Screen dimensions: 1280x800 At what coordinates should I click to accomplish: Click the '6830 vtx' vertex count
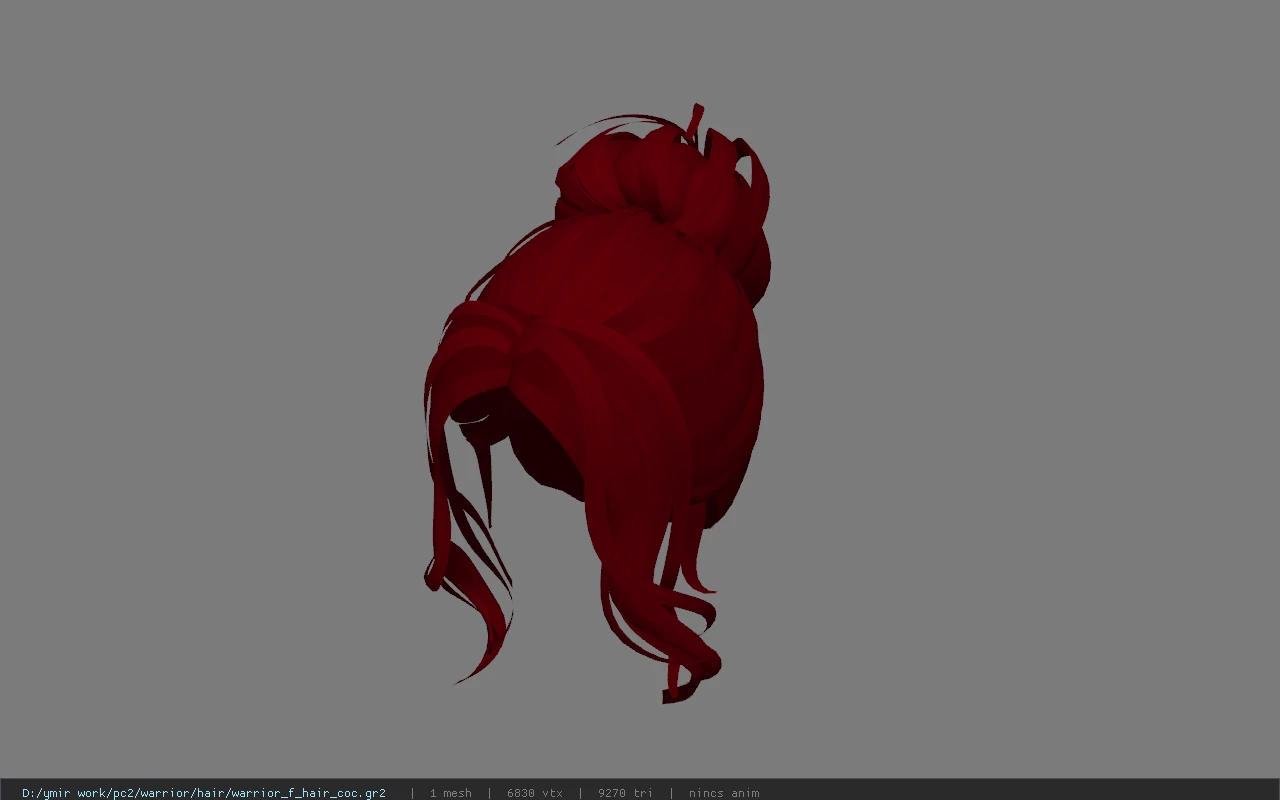pos(535,793)
